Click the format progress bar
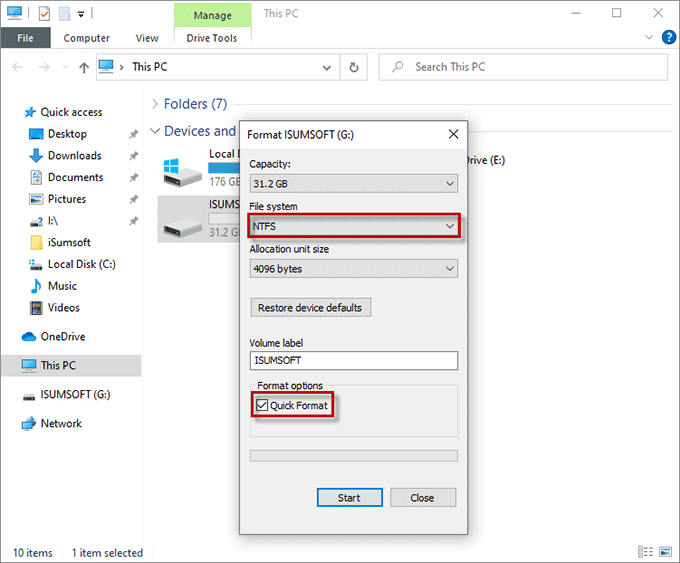Viewport: 680px width, 563px height. pos(354,456)
